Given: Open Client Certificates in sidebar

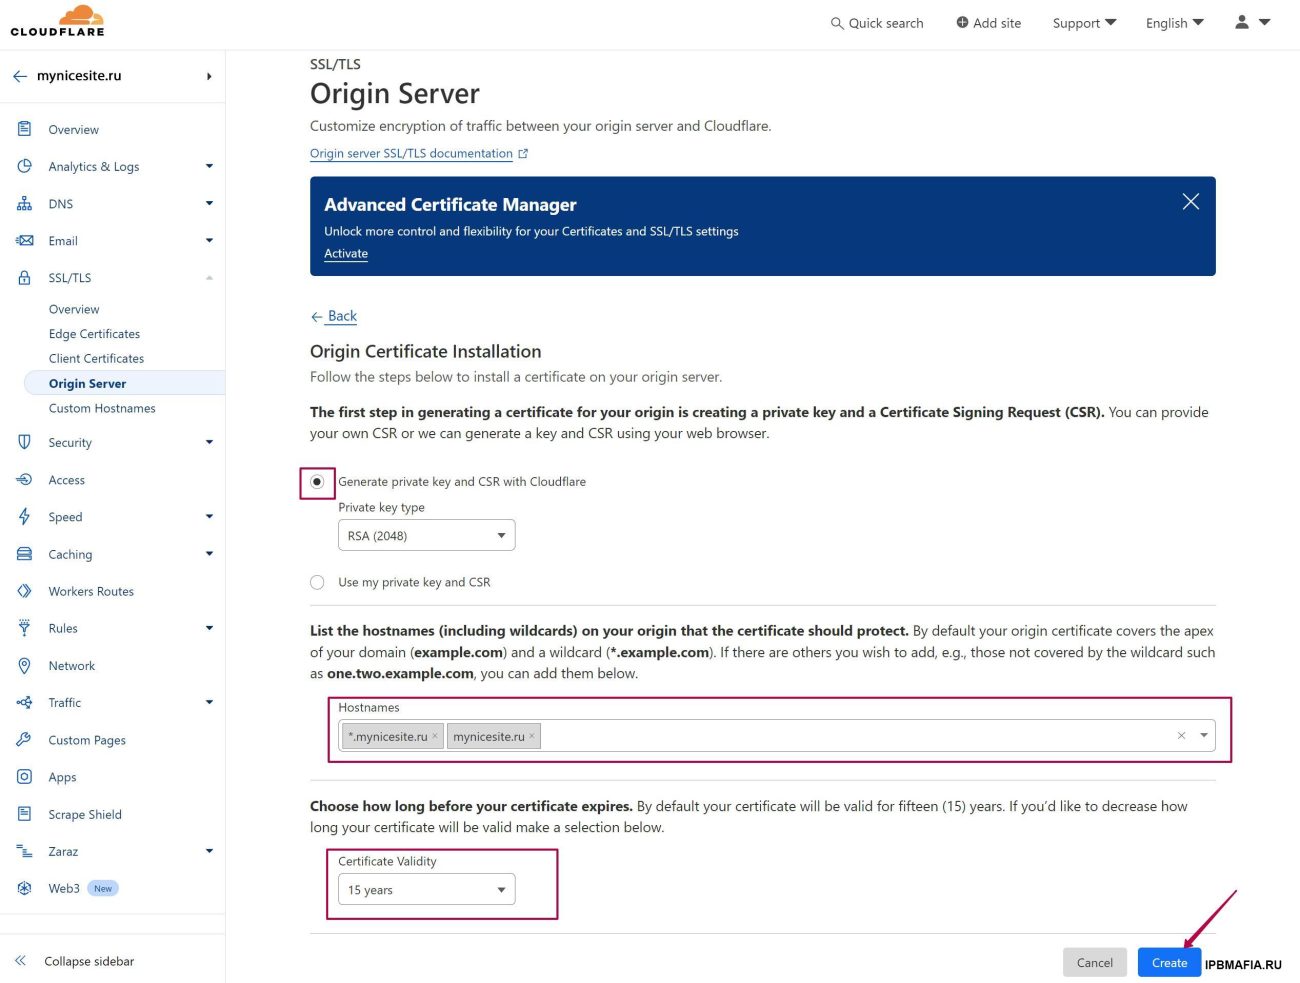Looking at the screenshot, I should pos(96,359).
